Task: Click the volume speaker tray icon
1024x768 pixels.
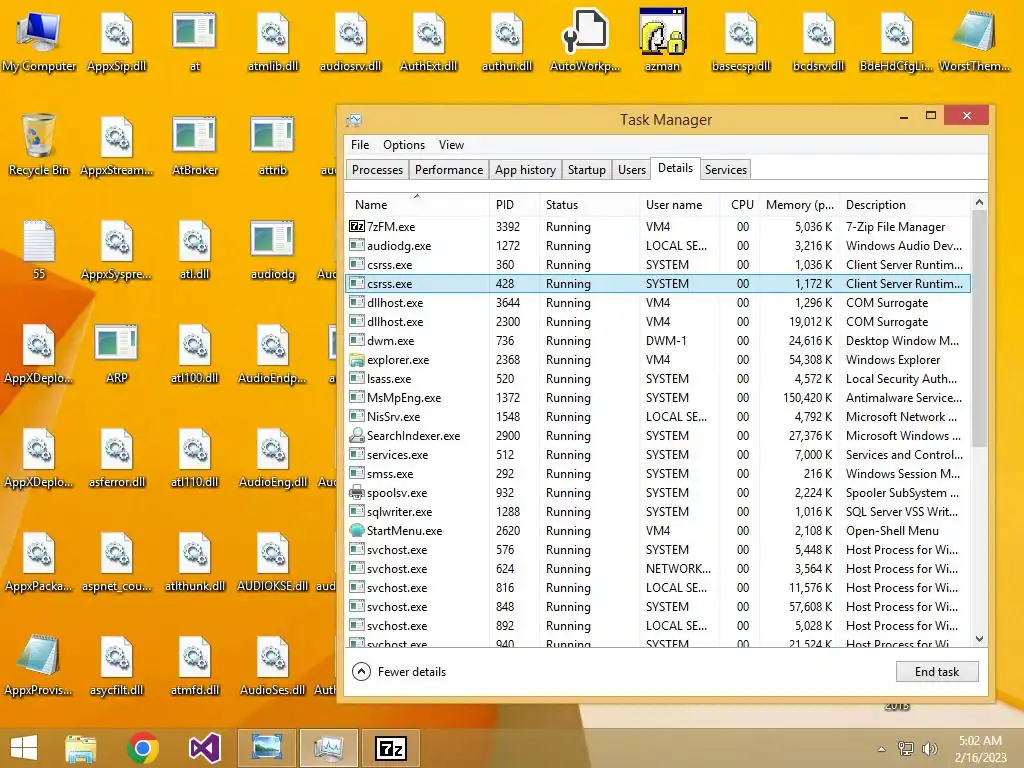Action: pyautogui.click(x=930, y=748)
